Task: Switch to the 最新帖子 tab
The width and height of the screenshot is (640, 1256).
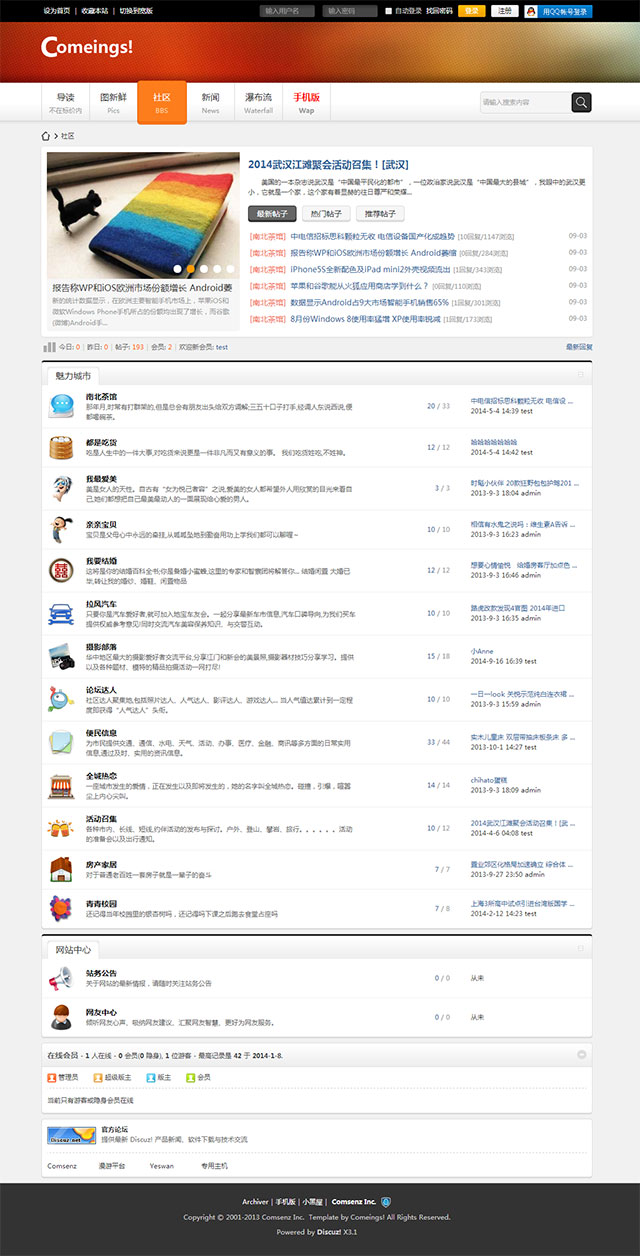Action: point(272,213)
